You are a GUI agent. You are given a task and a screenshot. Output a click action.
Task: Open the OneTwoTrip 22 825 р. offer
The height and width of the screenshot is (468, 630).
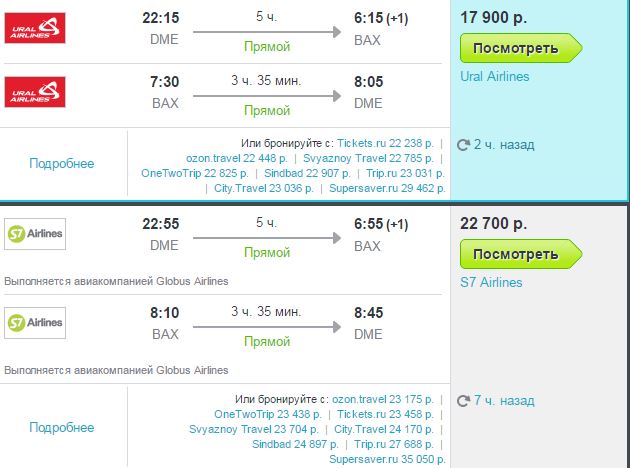click(x=194, y=173)
